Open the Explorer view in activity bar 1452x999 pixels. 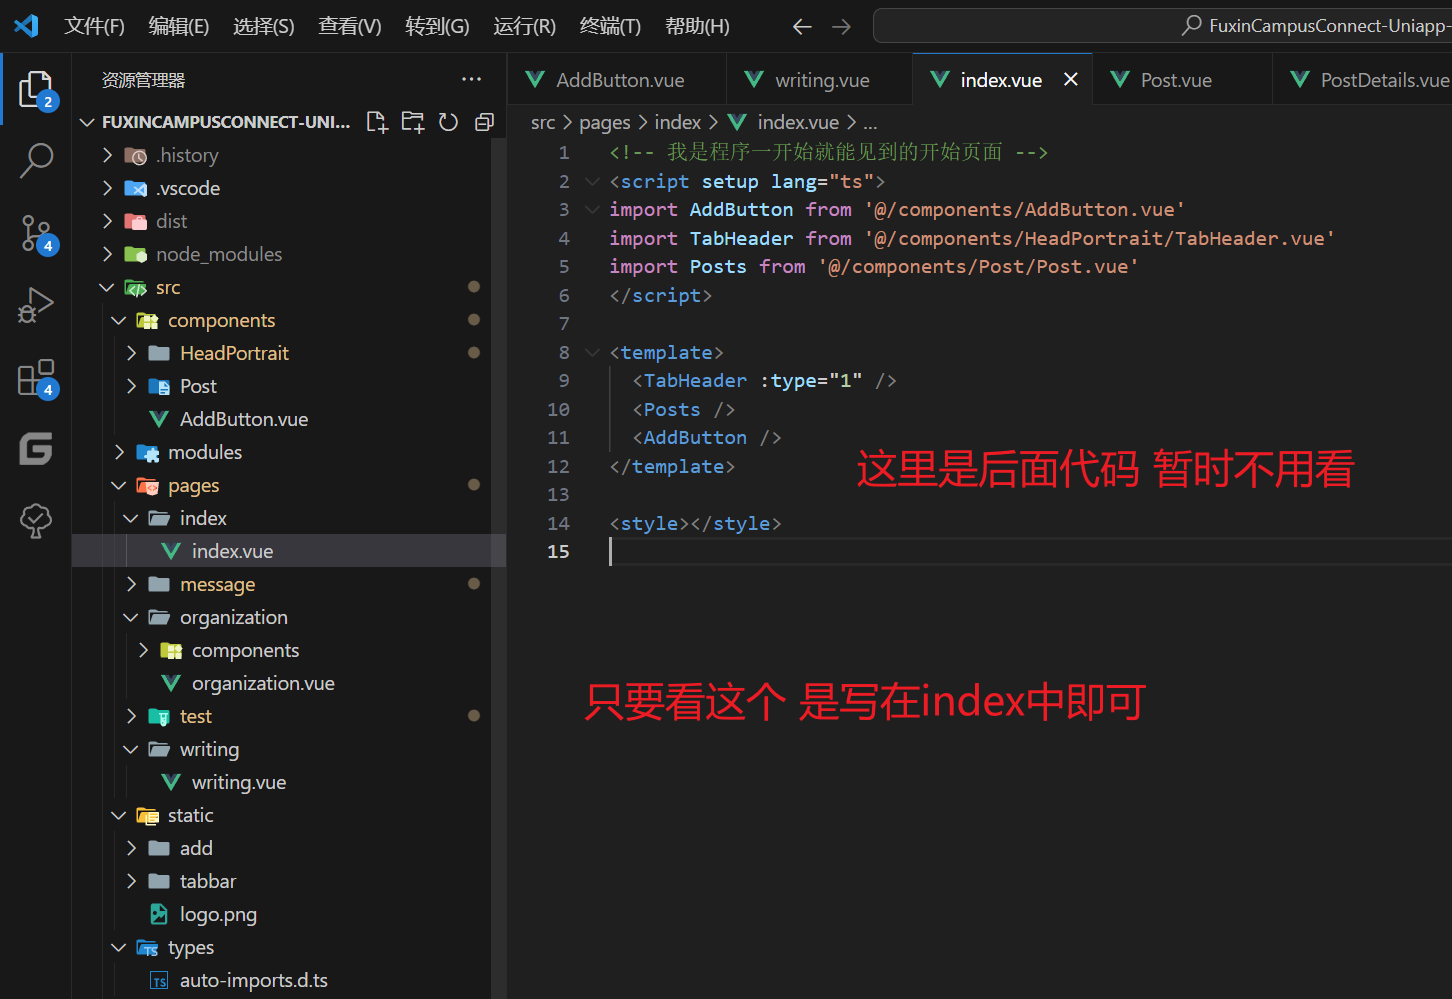[x=36, y=90]
